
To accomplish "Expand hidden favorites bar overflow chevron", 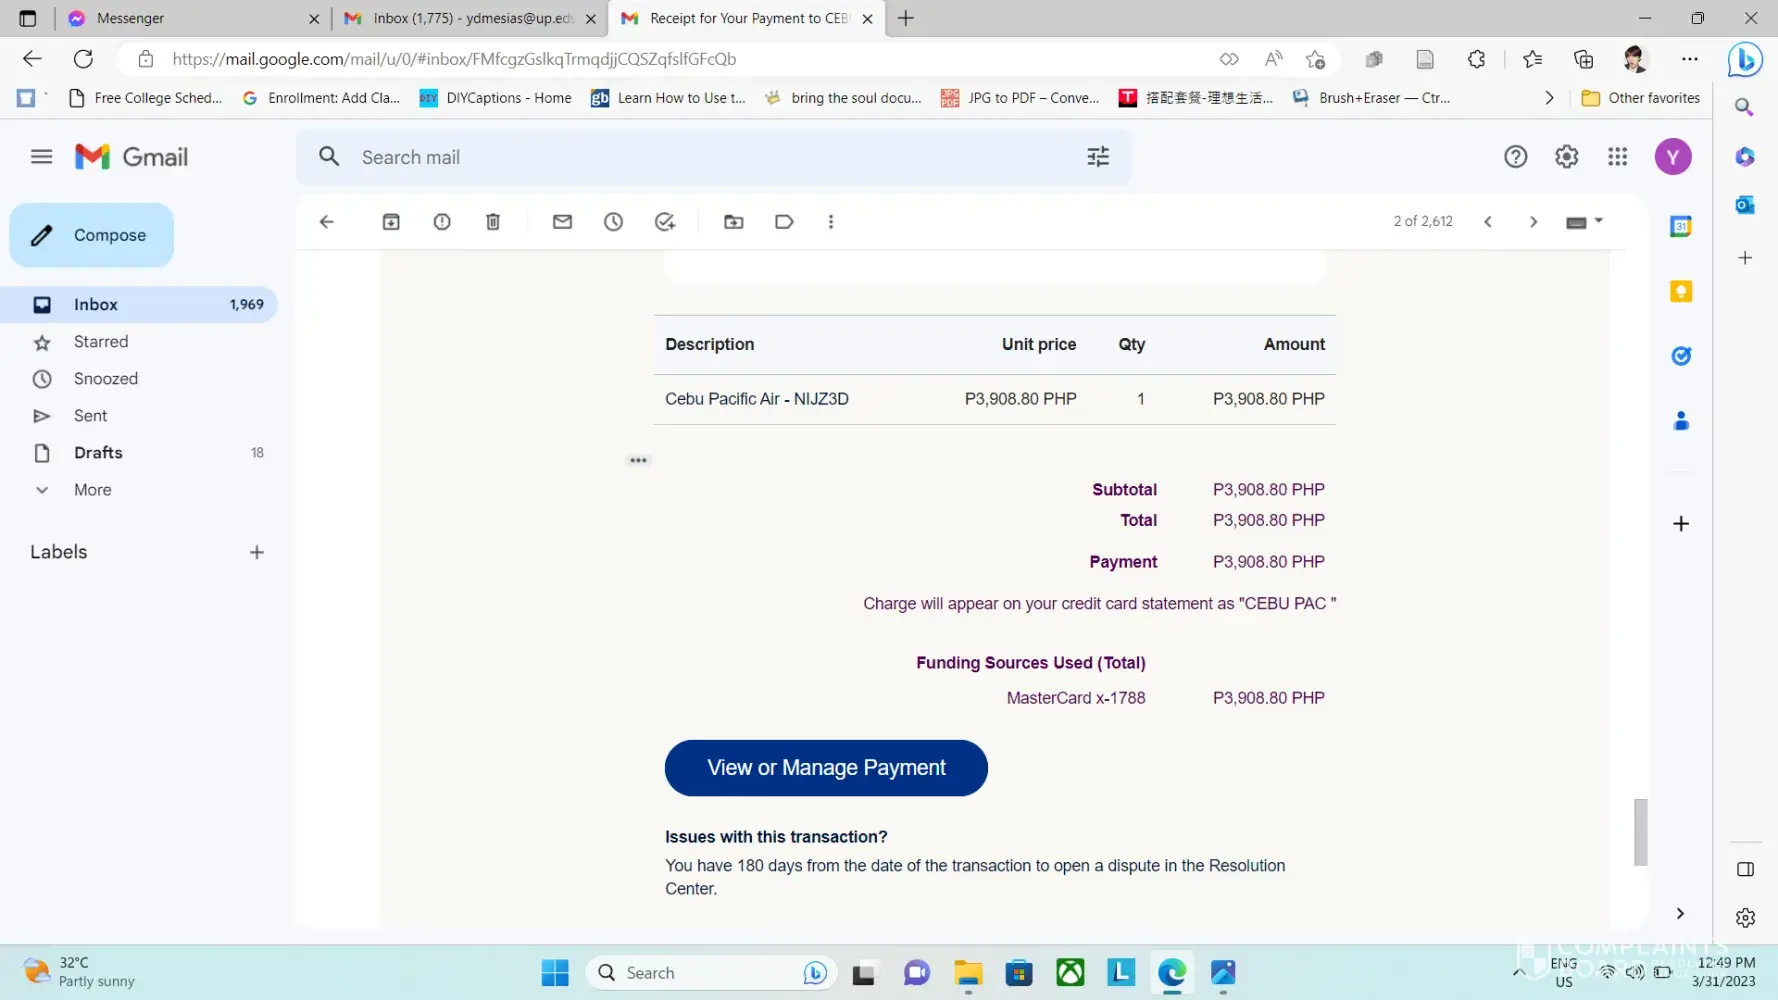I will pyautogui.click(x=1549, y=98).
